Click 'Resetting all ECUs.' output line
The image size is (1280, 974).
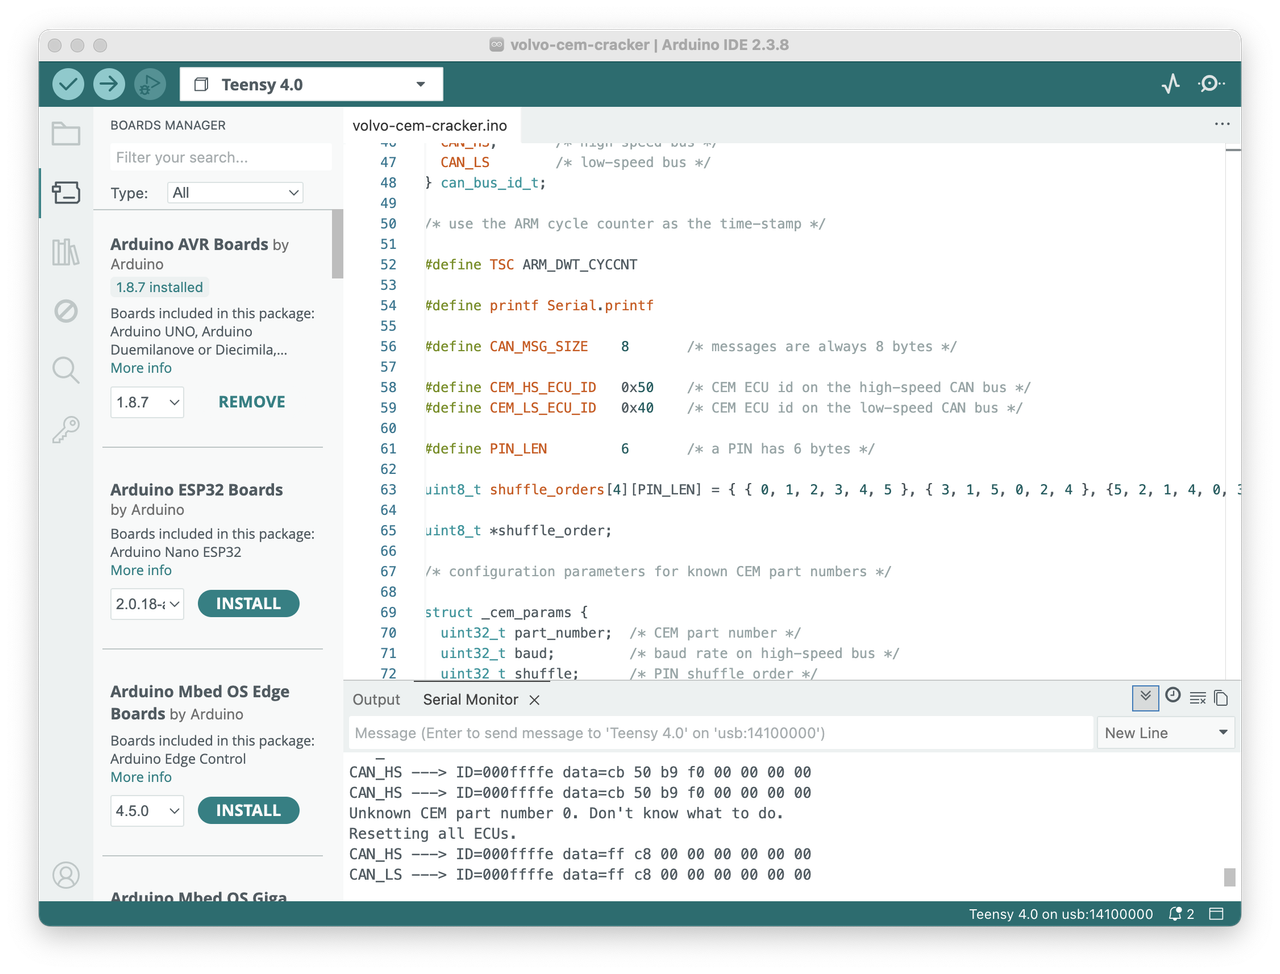pos(433,834)
